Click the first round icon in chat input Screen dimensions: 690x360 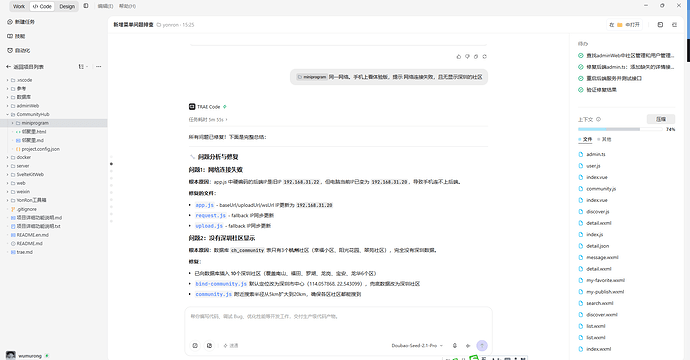pos(195,345)
